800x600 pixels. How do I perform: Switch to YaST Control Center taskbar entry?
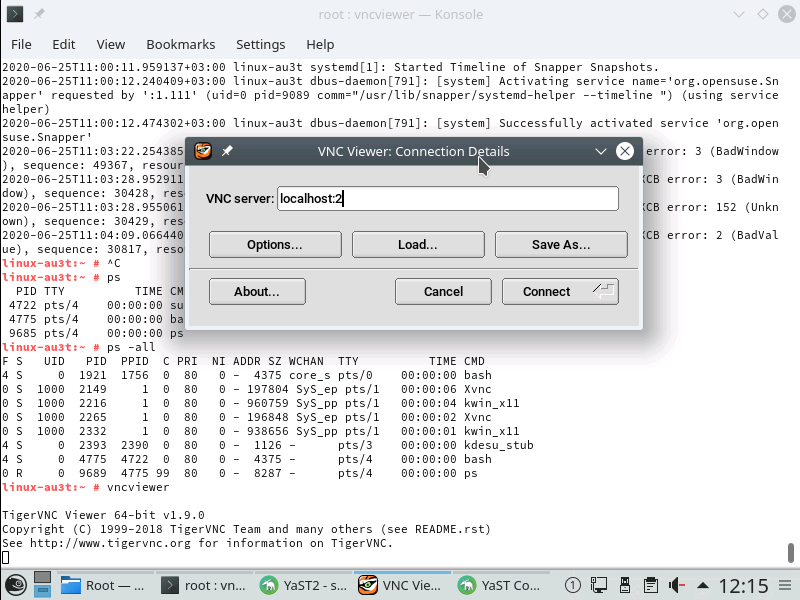[x=501, y=585]
